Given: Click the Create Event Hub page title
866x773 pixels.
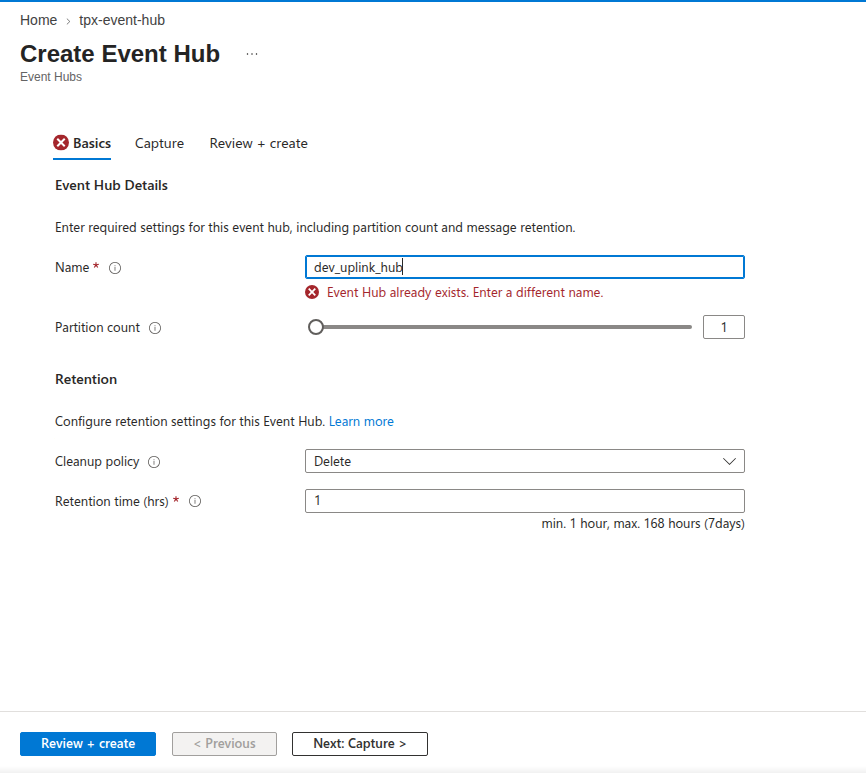Looking at the screenshot, I should click(x=120, y=54).
